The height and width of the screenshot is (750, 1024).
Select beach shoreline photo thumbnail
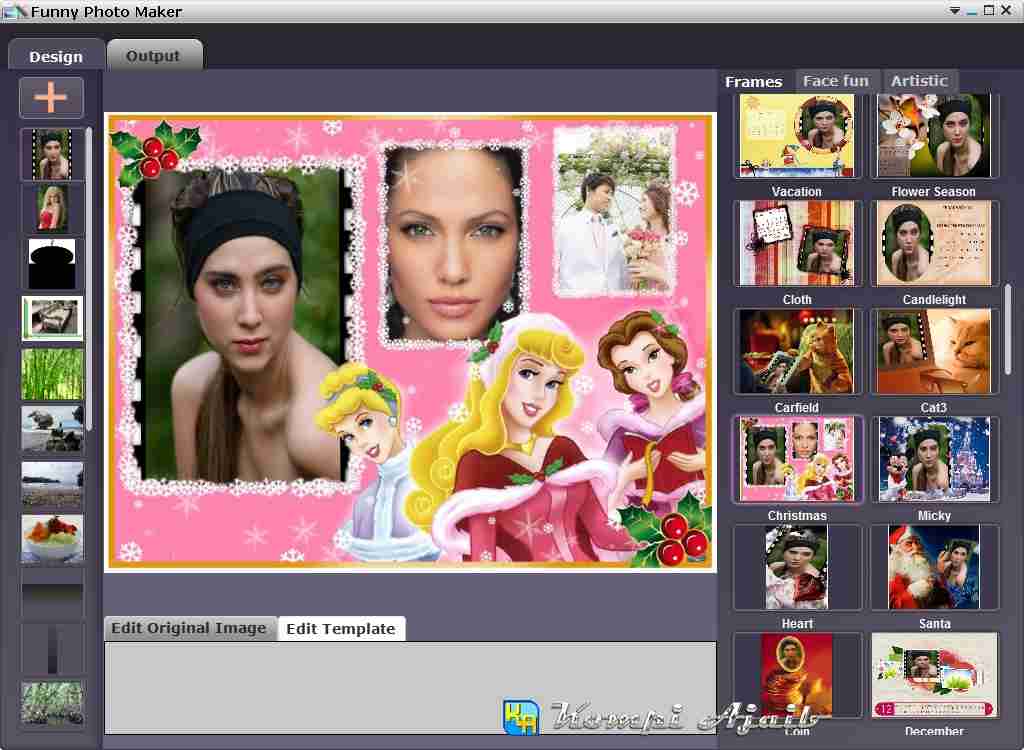tap(52, 484)
